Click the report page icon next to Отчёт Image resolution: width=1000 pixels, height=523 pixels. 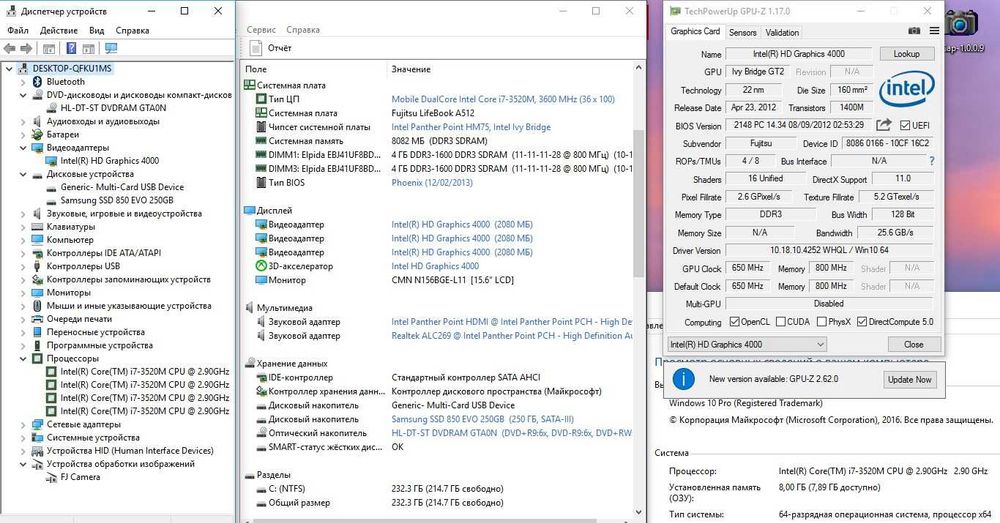pos(256,48)
